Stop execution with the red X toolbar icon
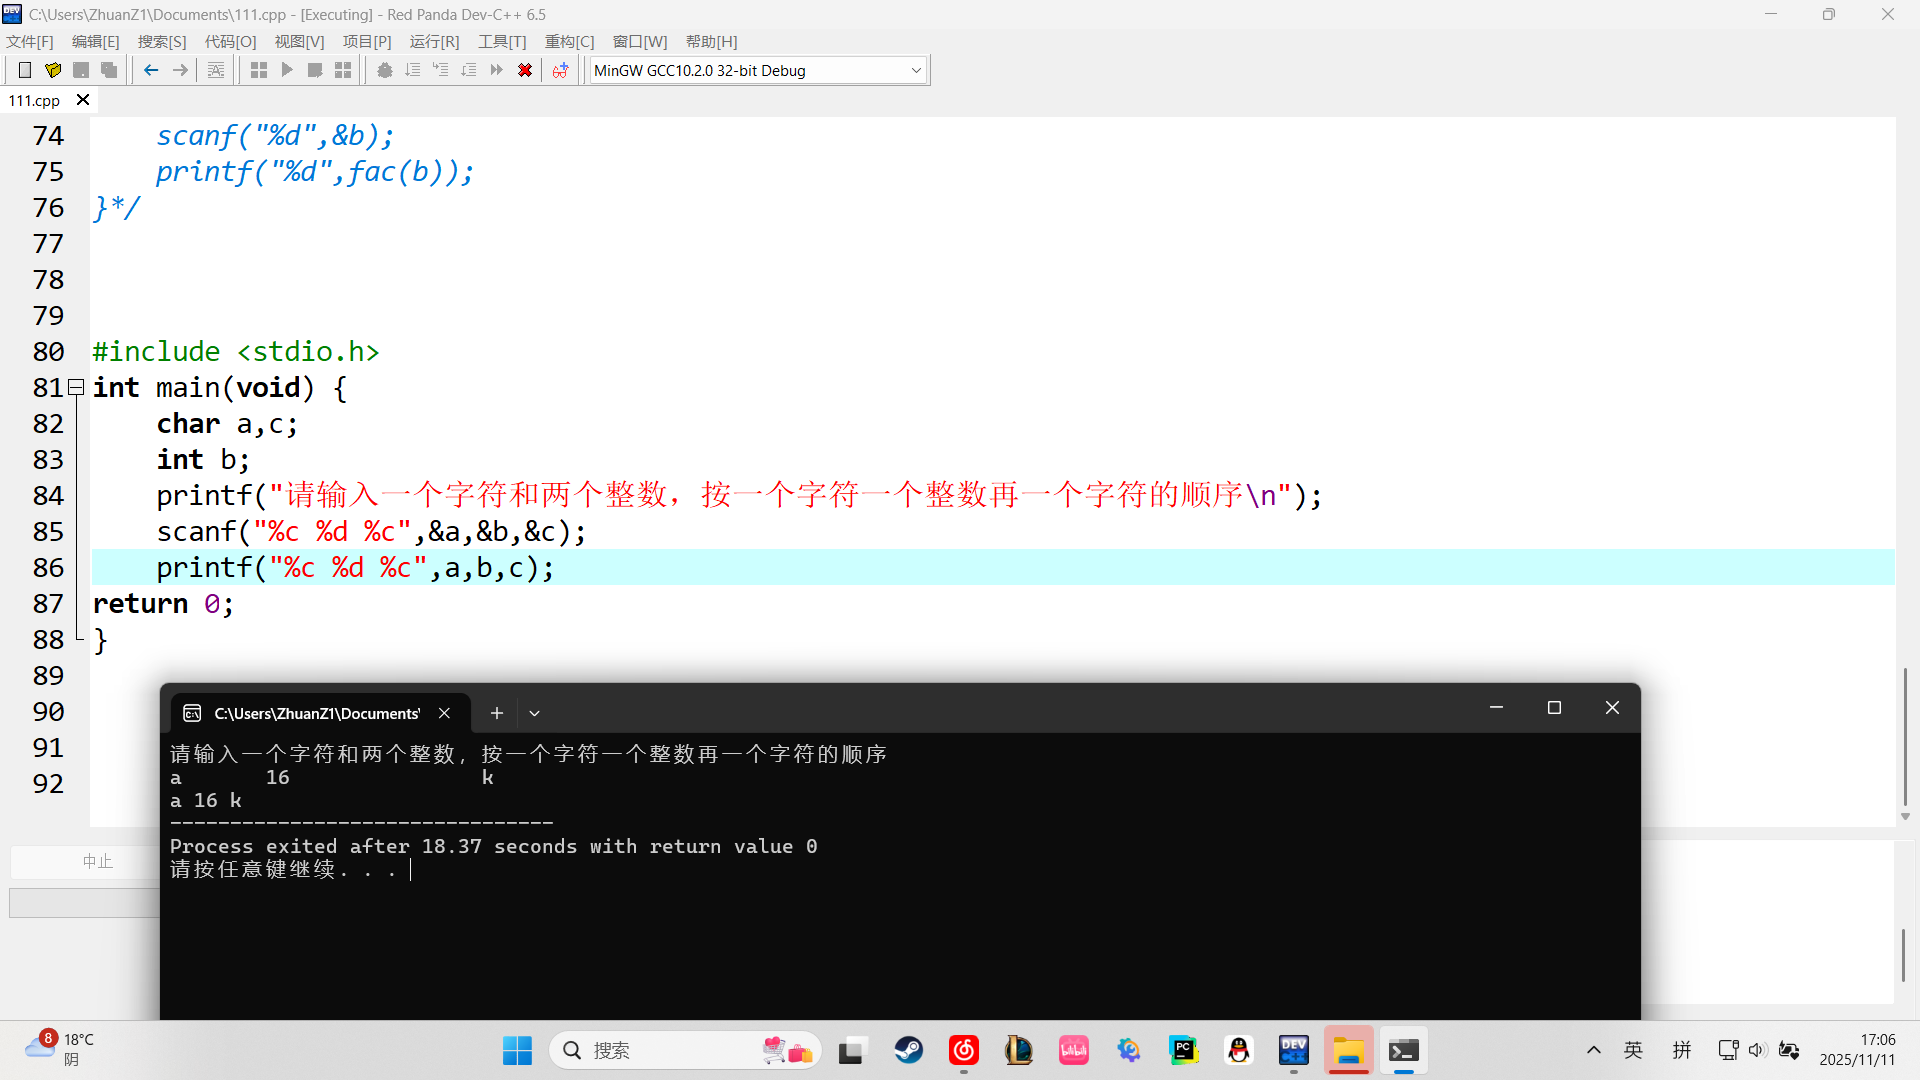The height and width of the screenshot is (1080, 1920). coord(525,69)
